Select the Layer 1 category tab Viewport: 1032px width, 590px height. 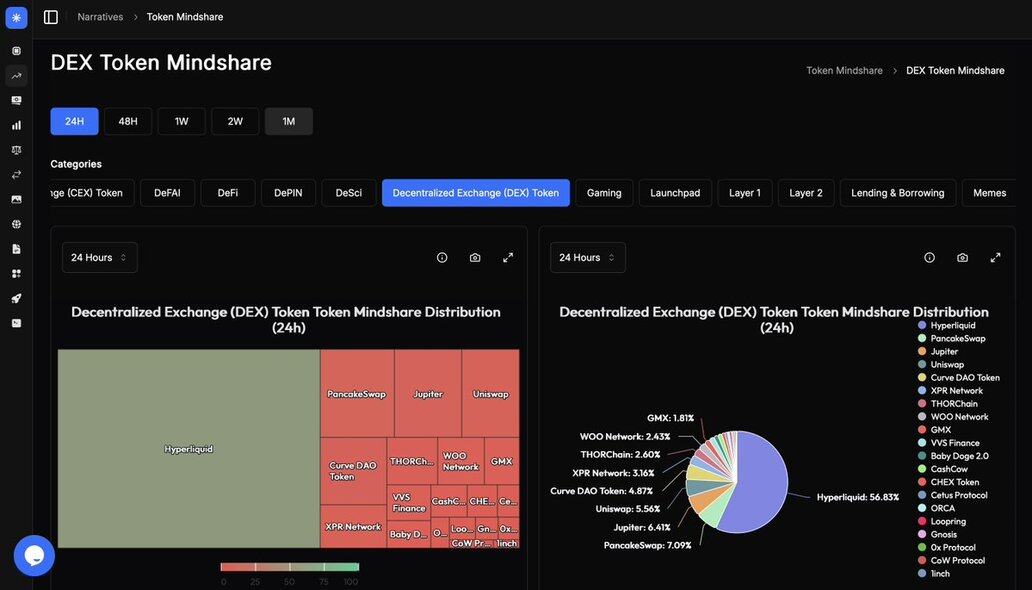pyautogui.click(x=745, y=193)
